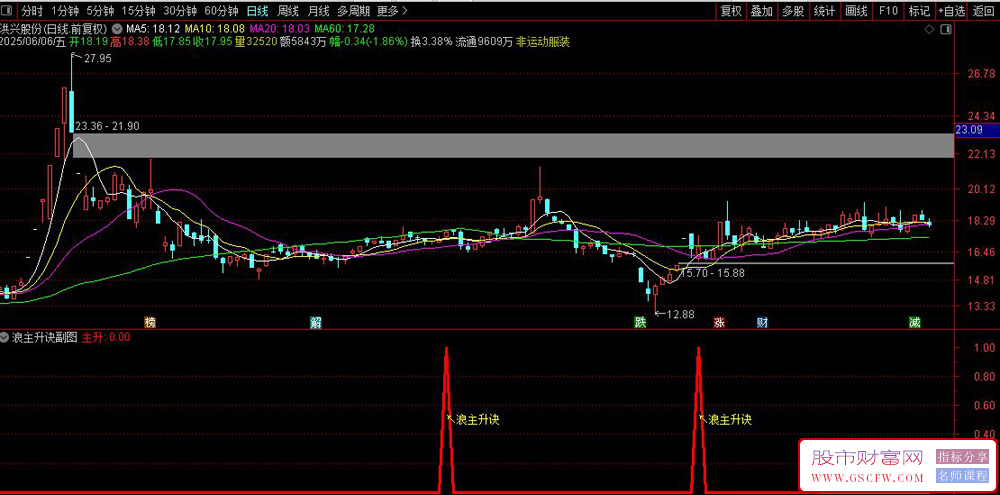Click the 跌 event marker icon

[x=640, y=321]
